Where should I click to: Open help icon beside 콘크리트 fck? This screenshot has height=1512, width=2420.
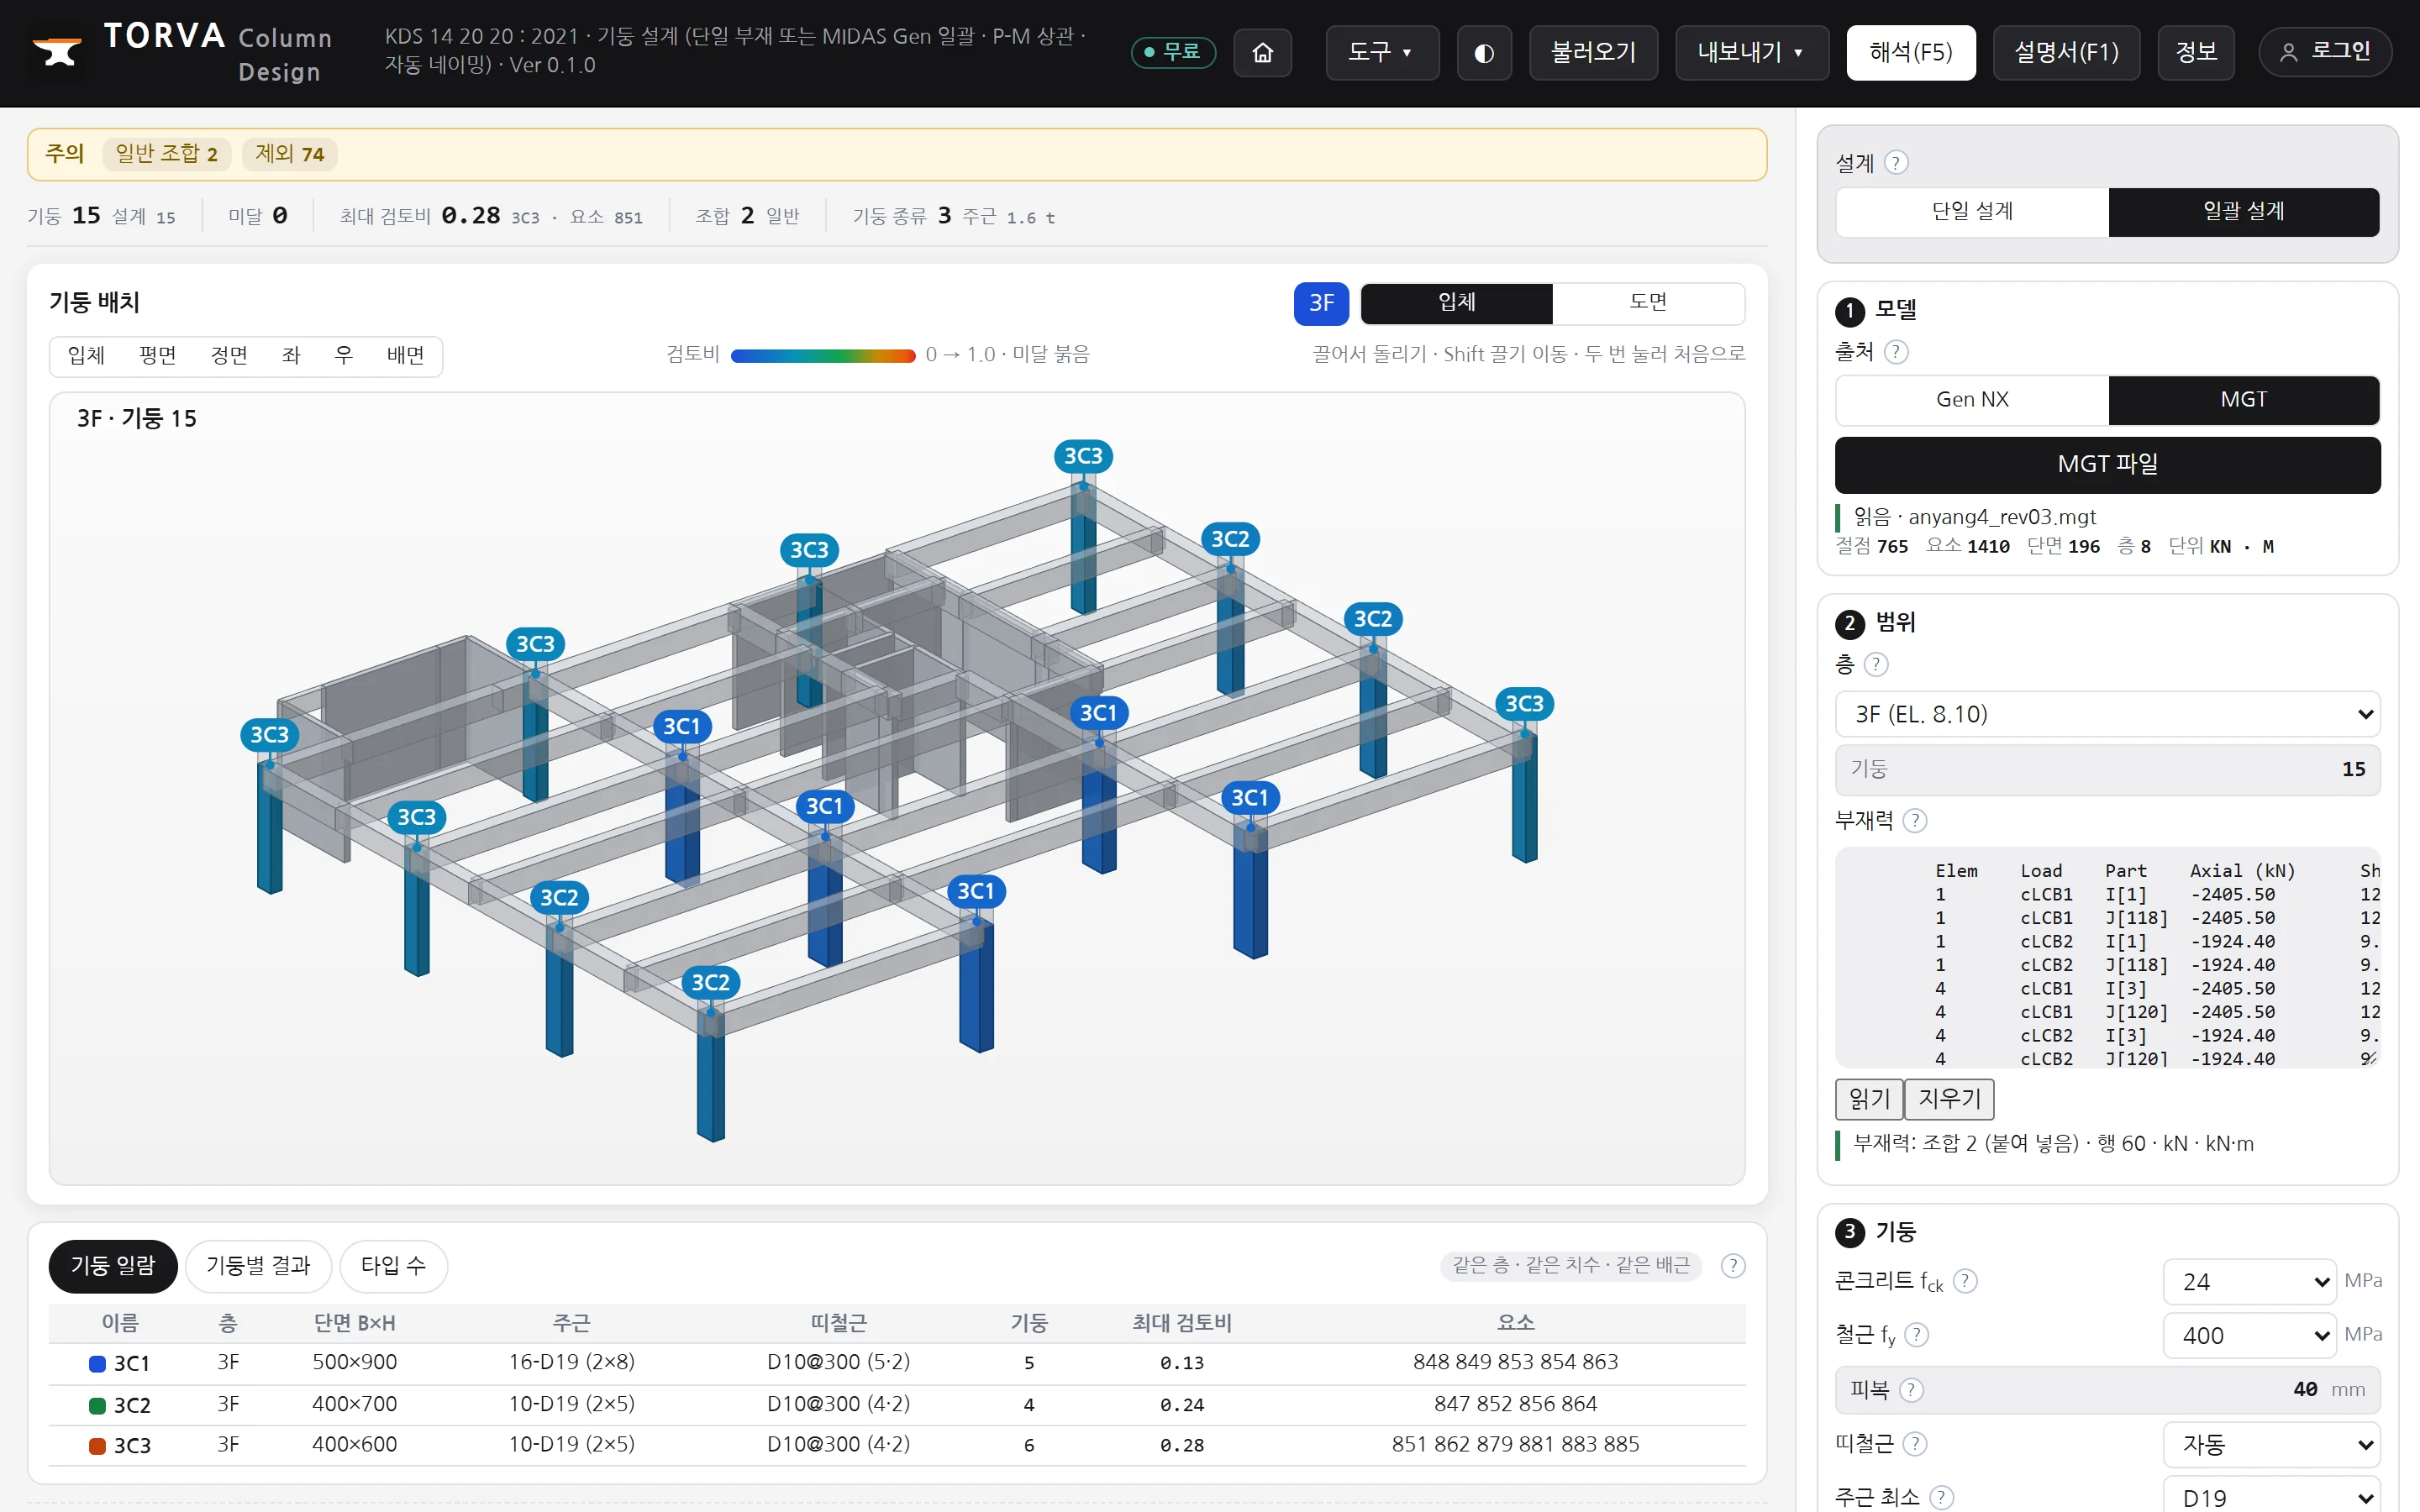point(1965,1281)
